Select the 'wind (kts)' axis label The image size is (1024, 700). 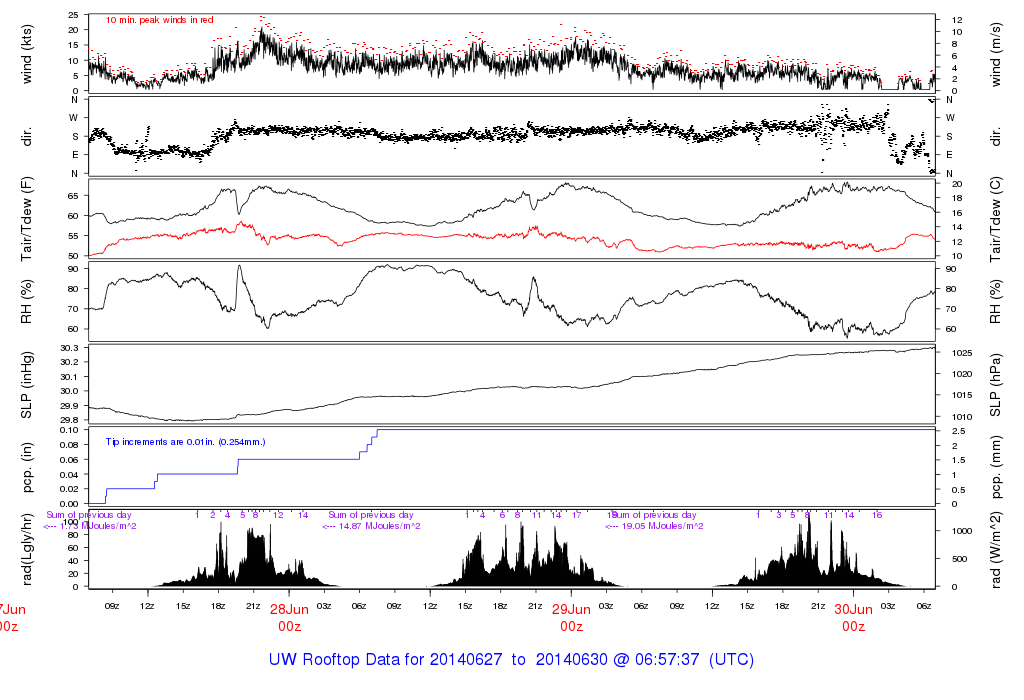(27, 54)
